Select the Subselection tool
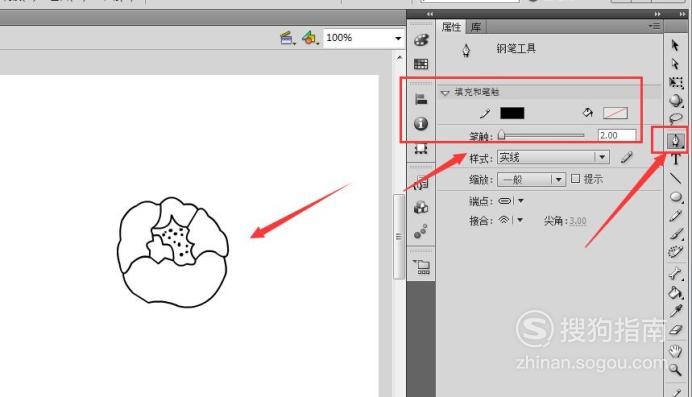 click(675, 64)
